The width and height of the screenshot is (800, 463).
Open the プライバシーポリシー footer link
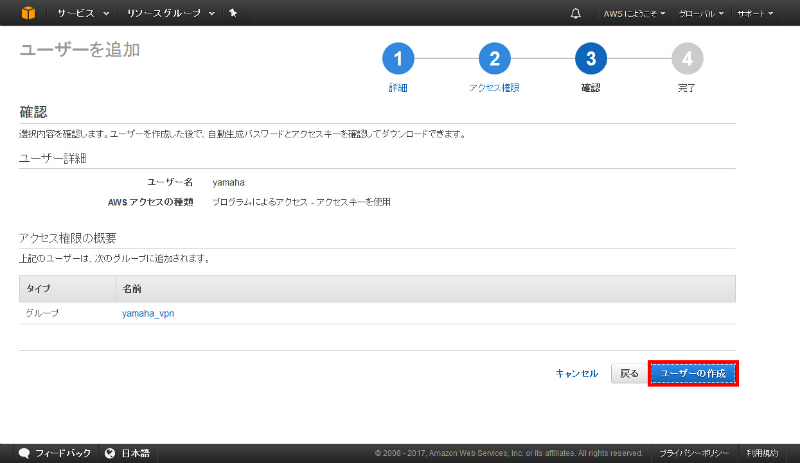point(694,453)
